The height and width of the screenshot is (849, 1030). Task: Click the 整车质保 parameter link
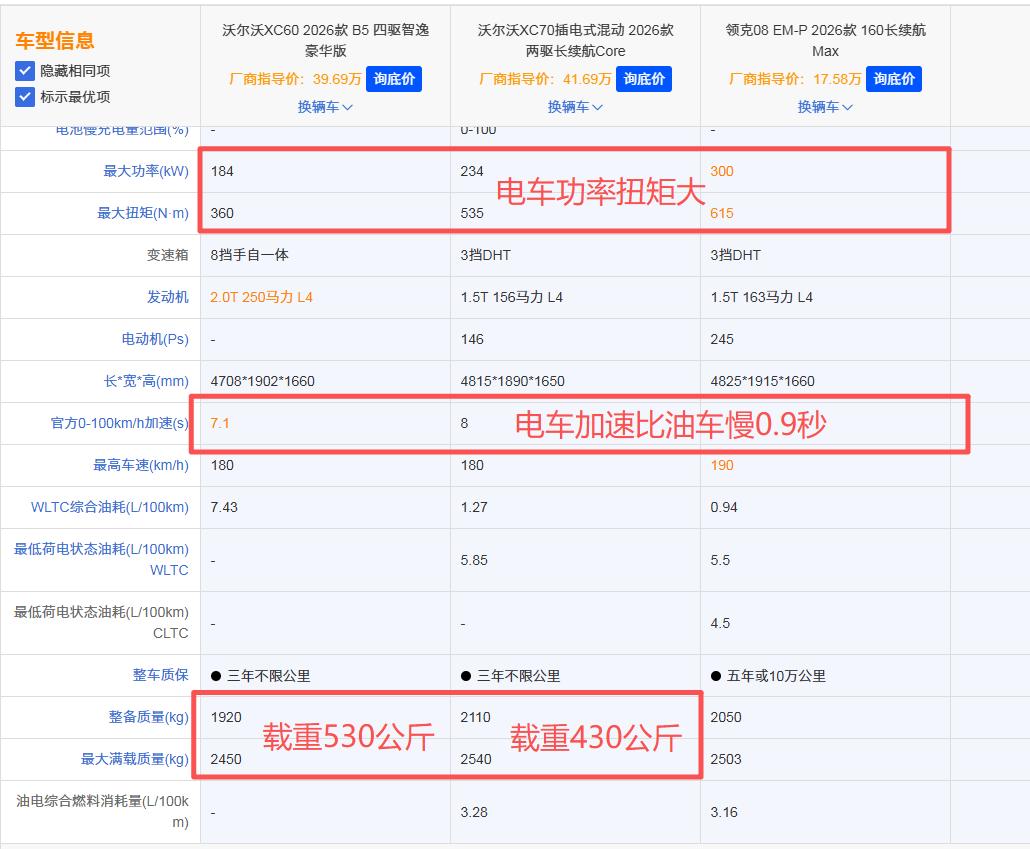[x=160, y=675]
